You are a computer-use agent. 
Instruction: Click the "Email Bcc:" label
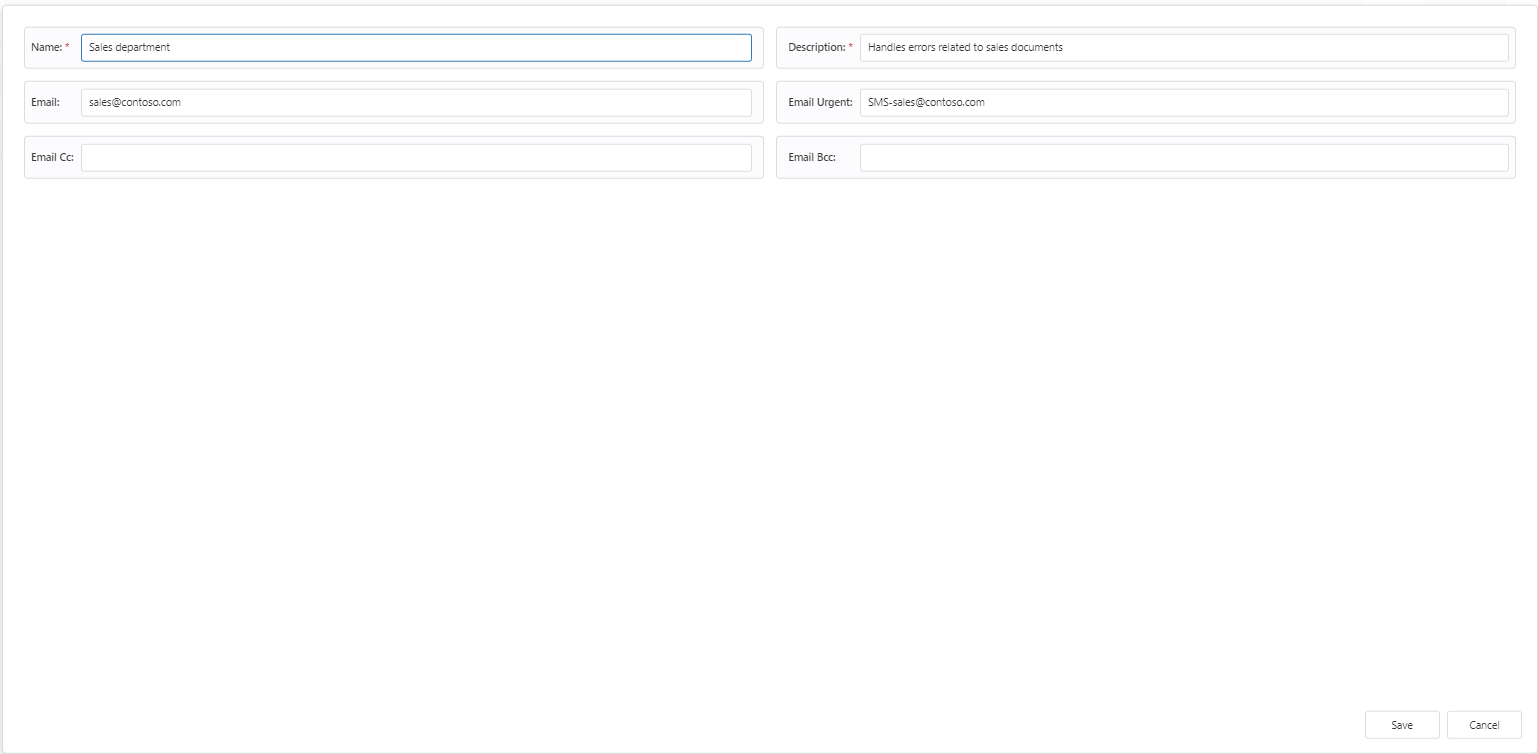tap(811, 157)
